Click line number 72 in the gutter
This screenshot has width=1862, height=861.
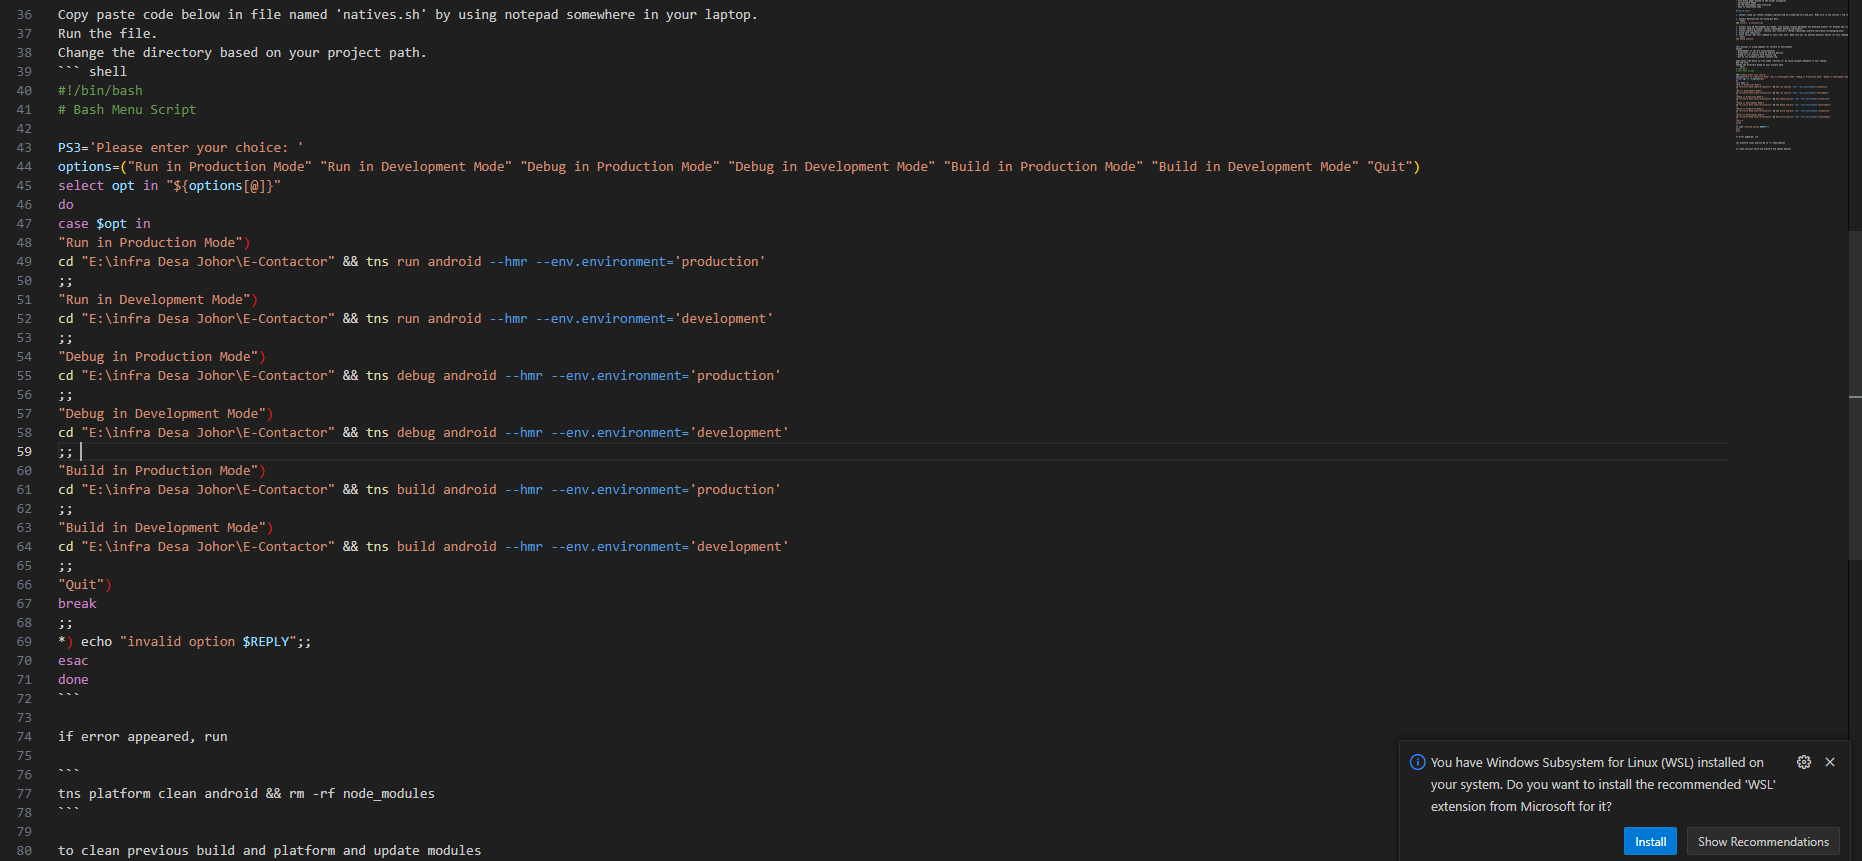pyautogui.click(x=24, y=699)
